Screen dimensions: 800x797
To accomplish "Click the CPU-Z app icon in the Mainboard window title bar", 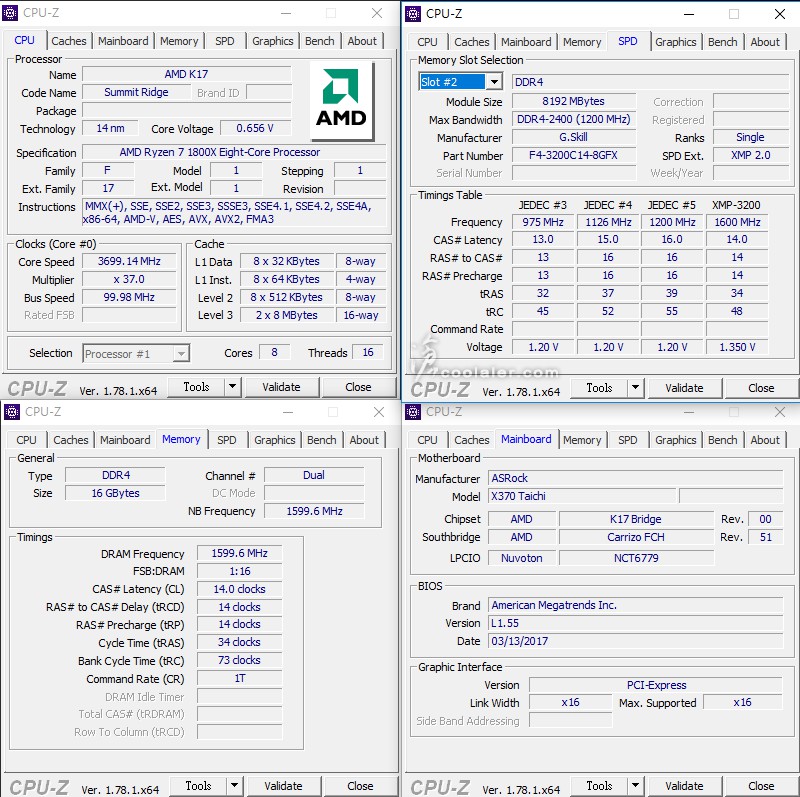I will pos(413,412).
